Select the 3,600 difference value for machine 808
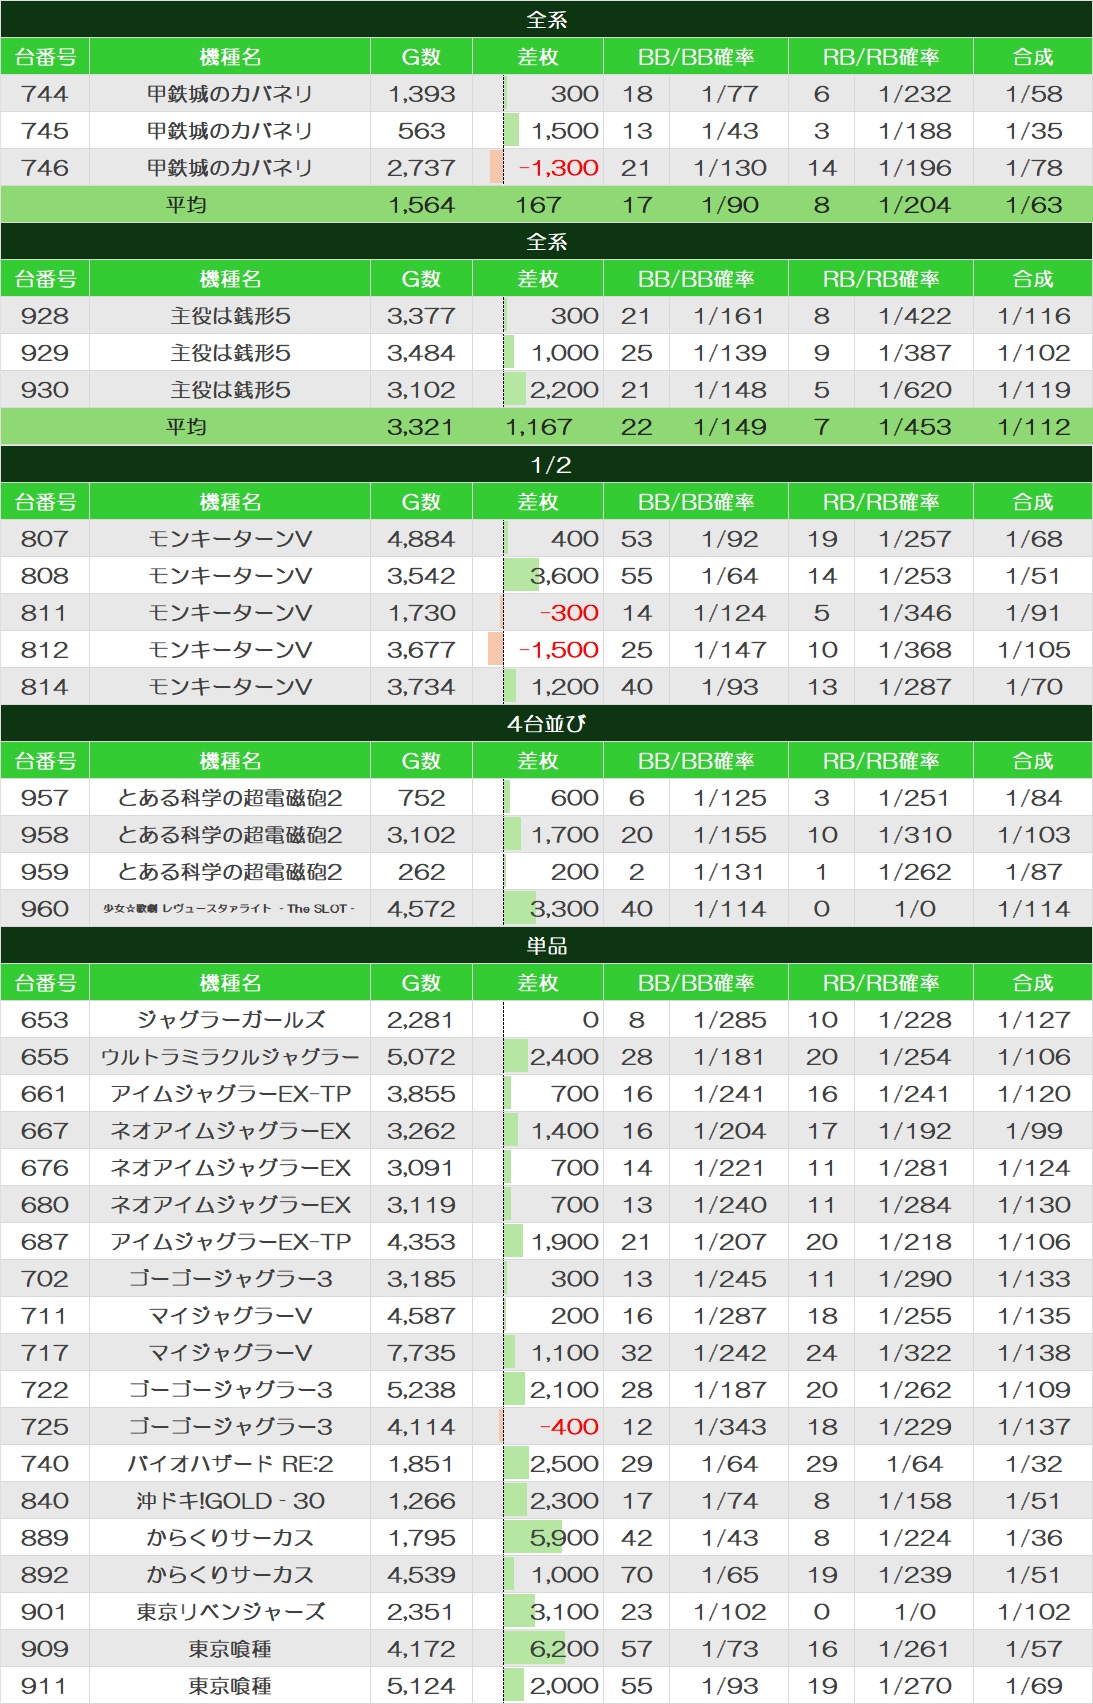This screenshot has height=1704, width=1093. [564, 576]
